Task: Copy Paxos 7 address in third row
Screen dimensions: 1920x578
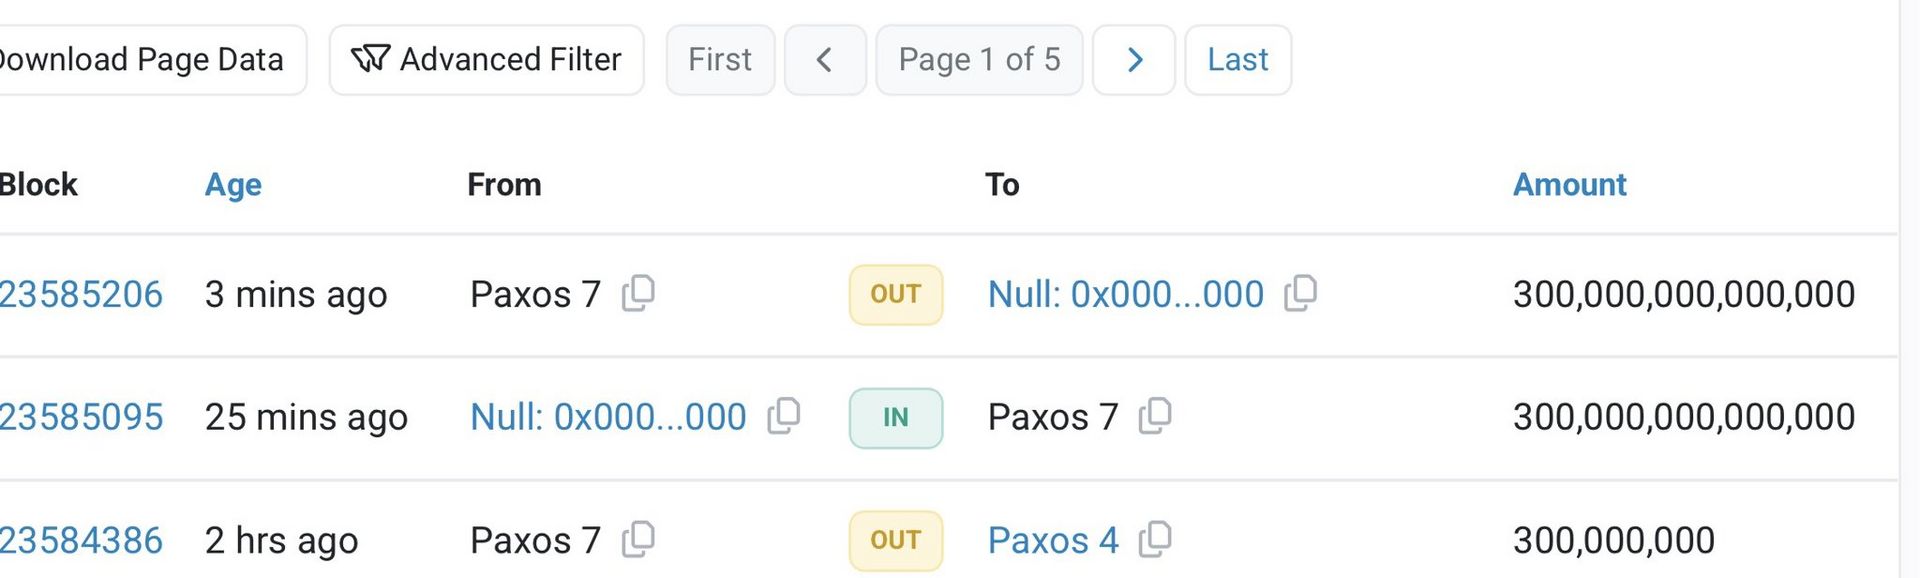Action: point(638,539)
